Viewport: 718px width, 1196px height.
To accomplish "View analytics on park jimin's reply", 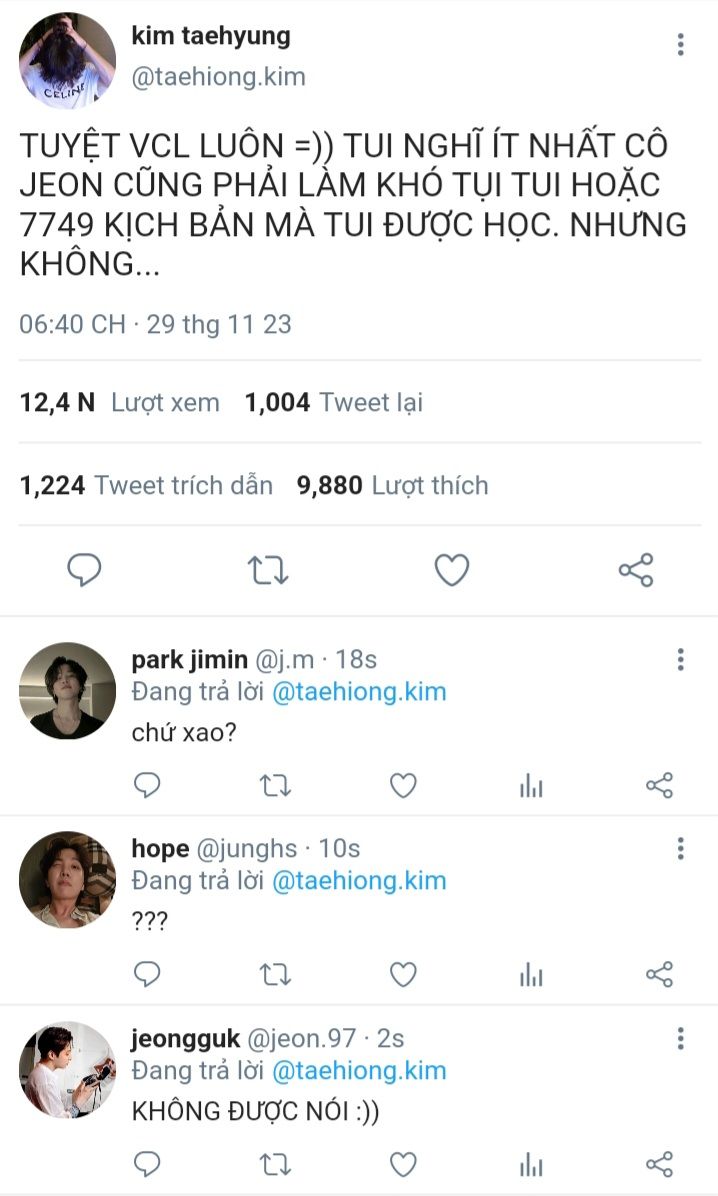I will [531, 786].
